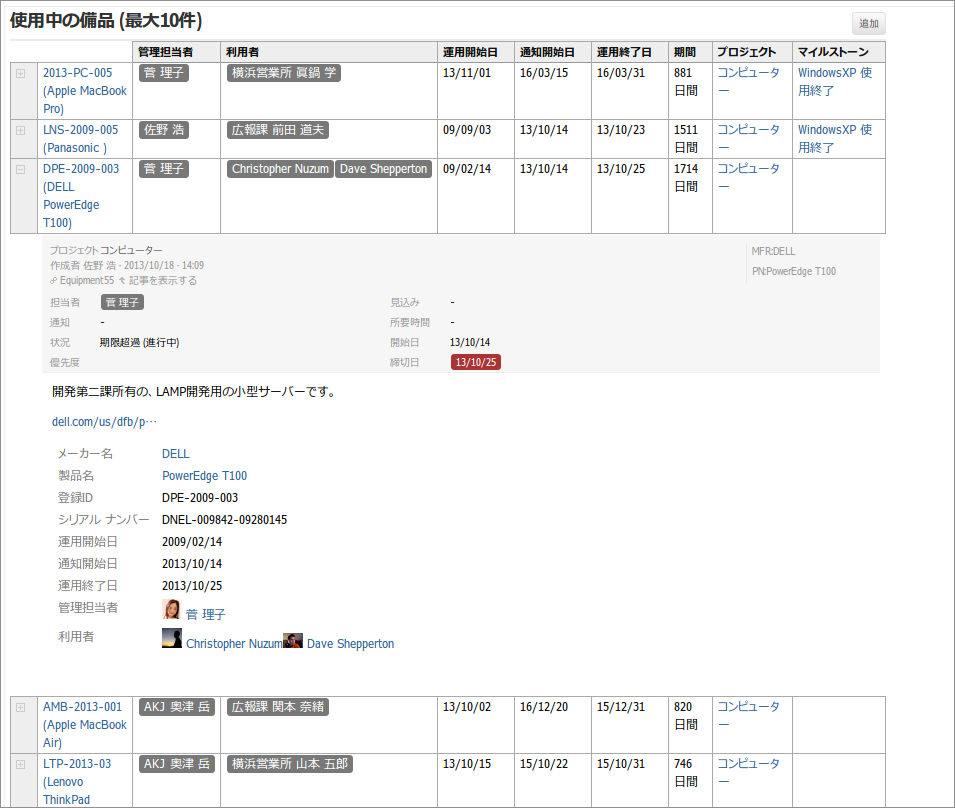The height and width of the screenshot is (808, 955).
Task: Click the 菅 理子 tag next to 担当者
Action: [122, 303]
